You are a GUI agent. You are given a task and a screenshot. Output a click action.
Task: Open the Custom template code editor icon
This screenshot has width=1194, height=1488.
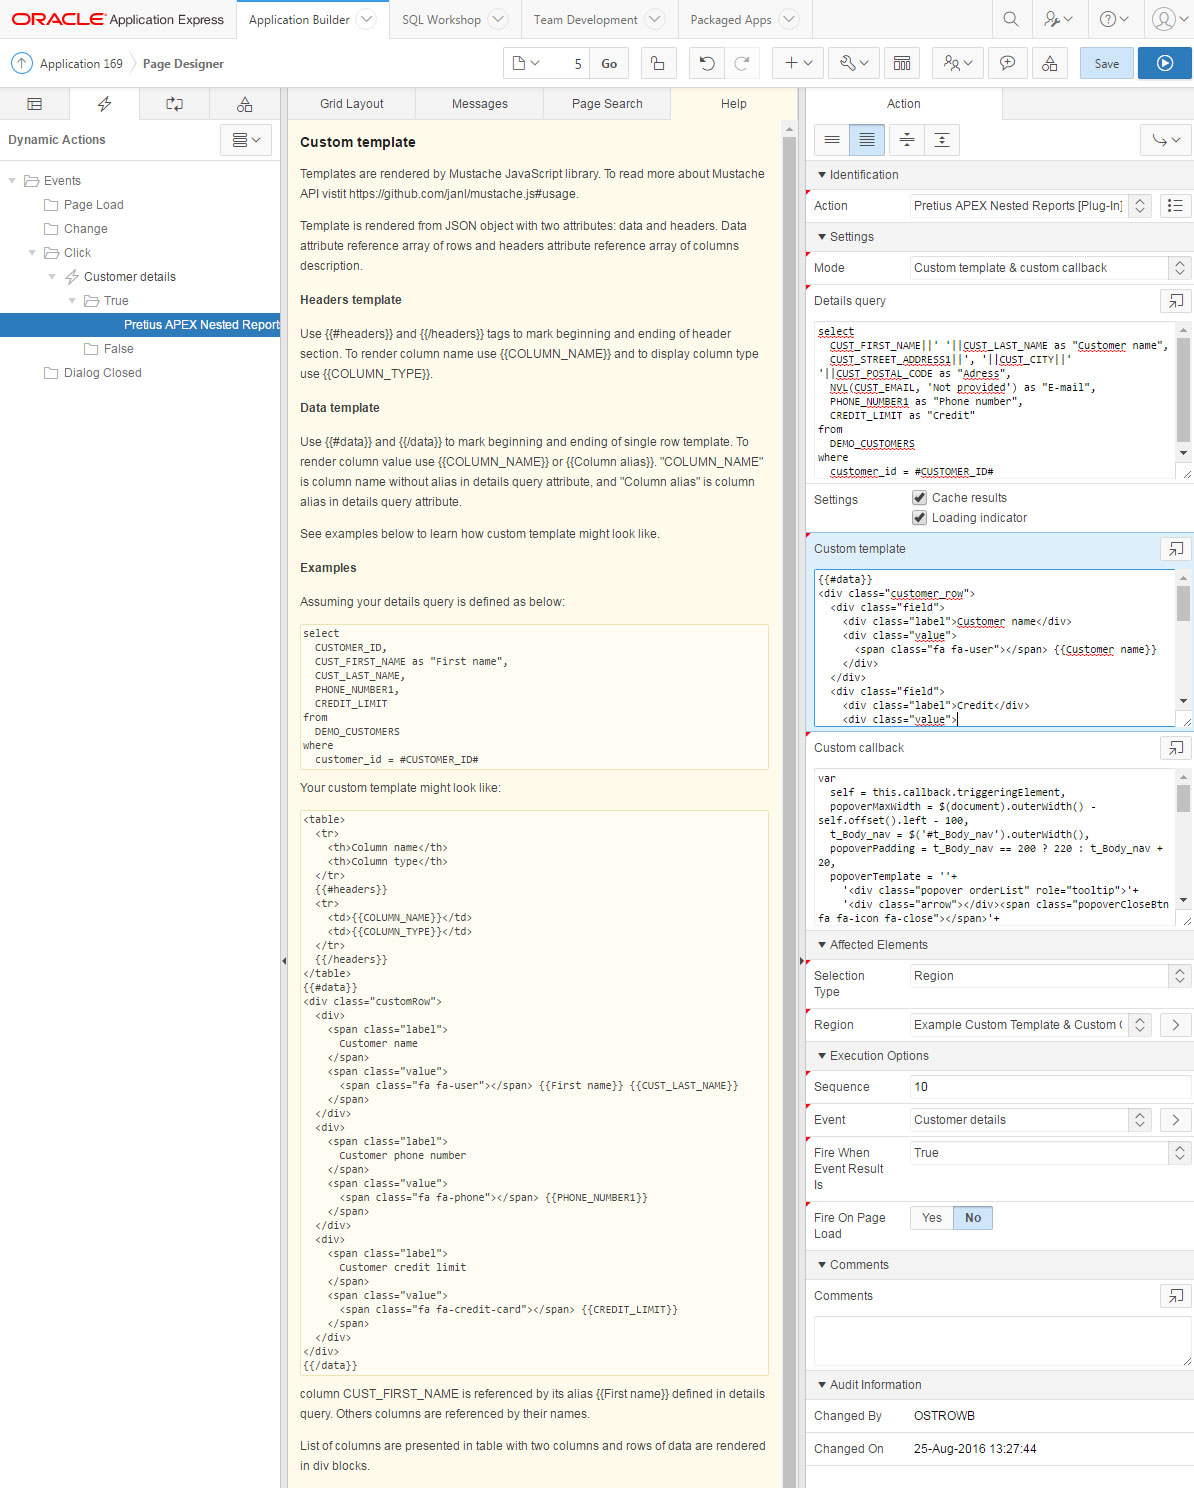coord(1176,548)
